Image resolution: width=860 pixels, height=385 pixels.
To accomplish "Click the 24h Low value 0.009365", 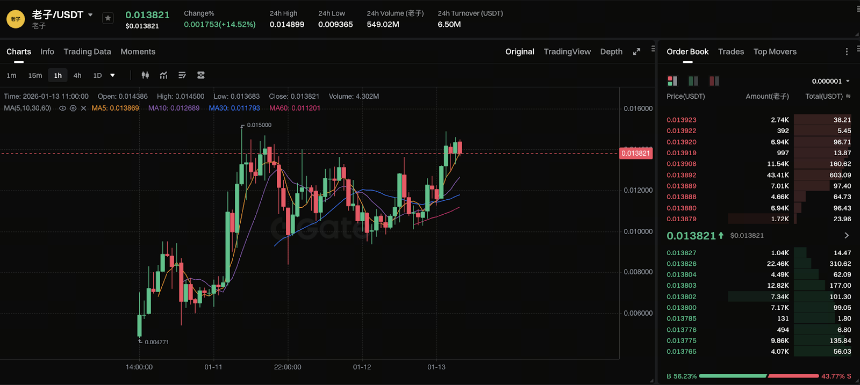I will tap(336, 25).
